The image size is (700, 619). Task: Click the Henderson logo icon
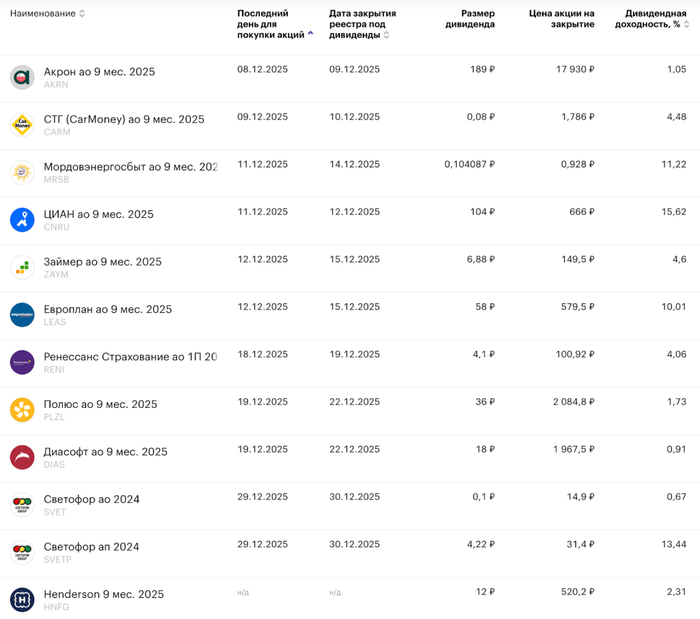click(x=22, y=600)
